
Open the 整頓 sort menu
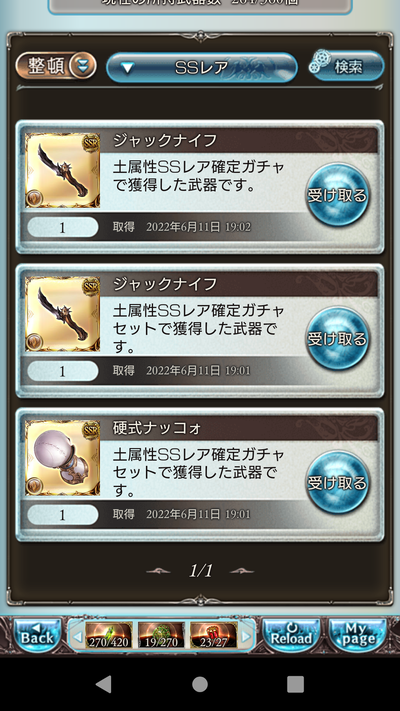pos(56,66)
